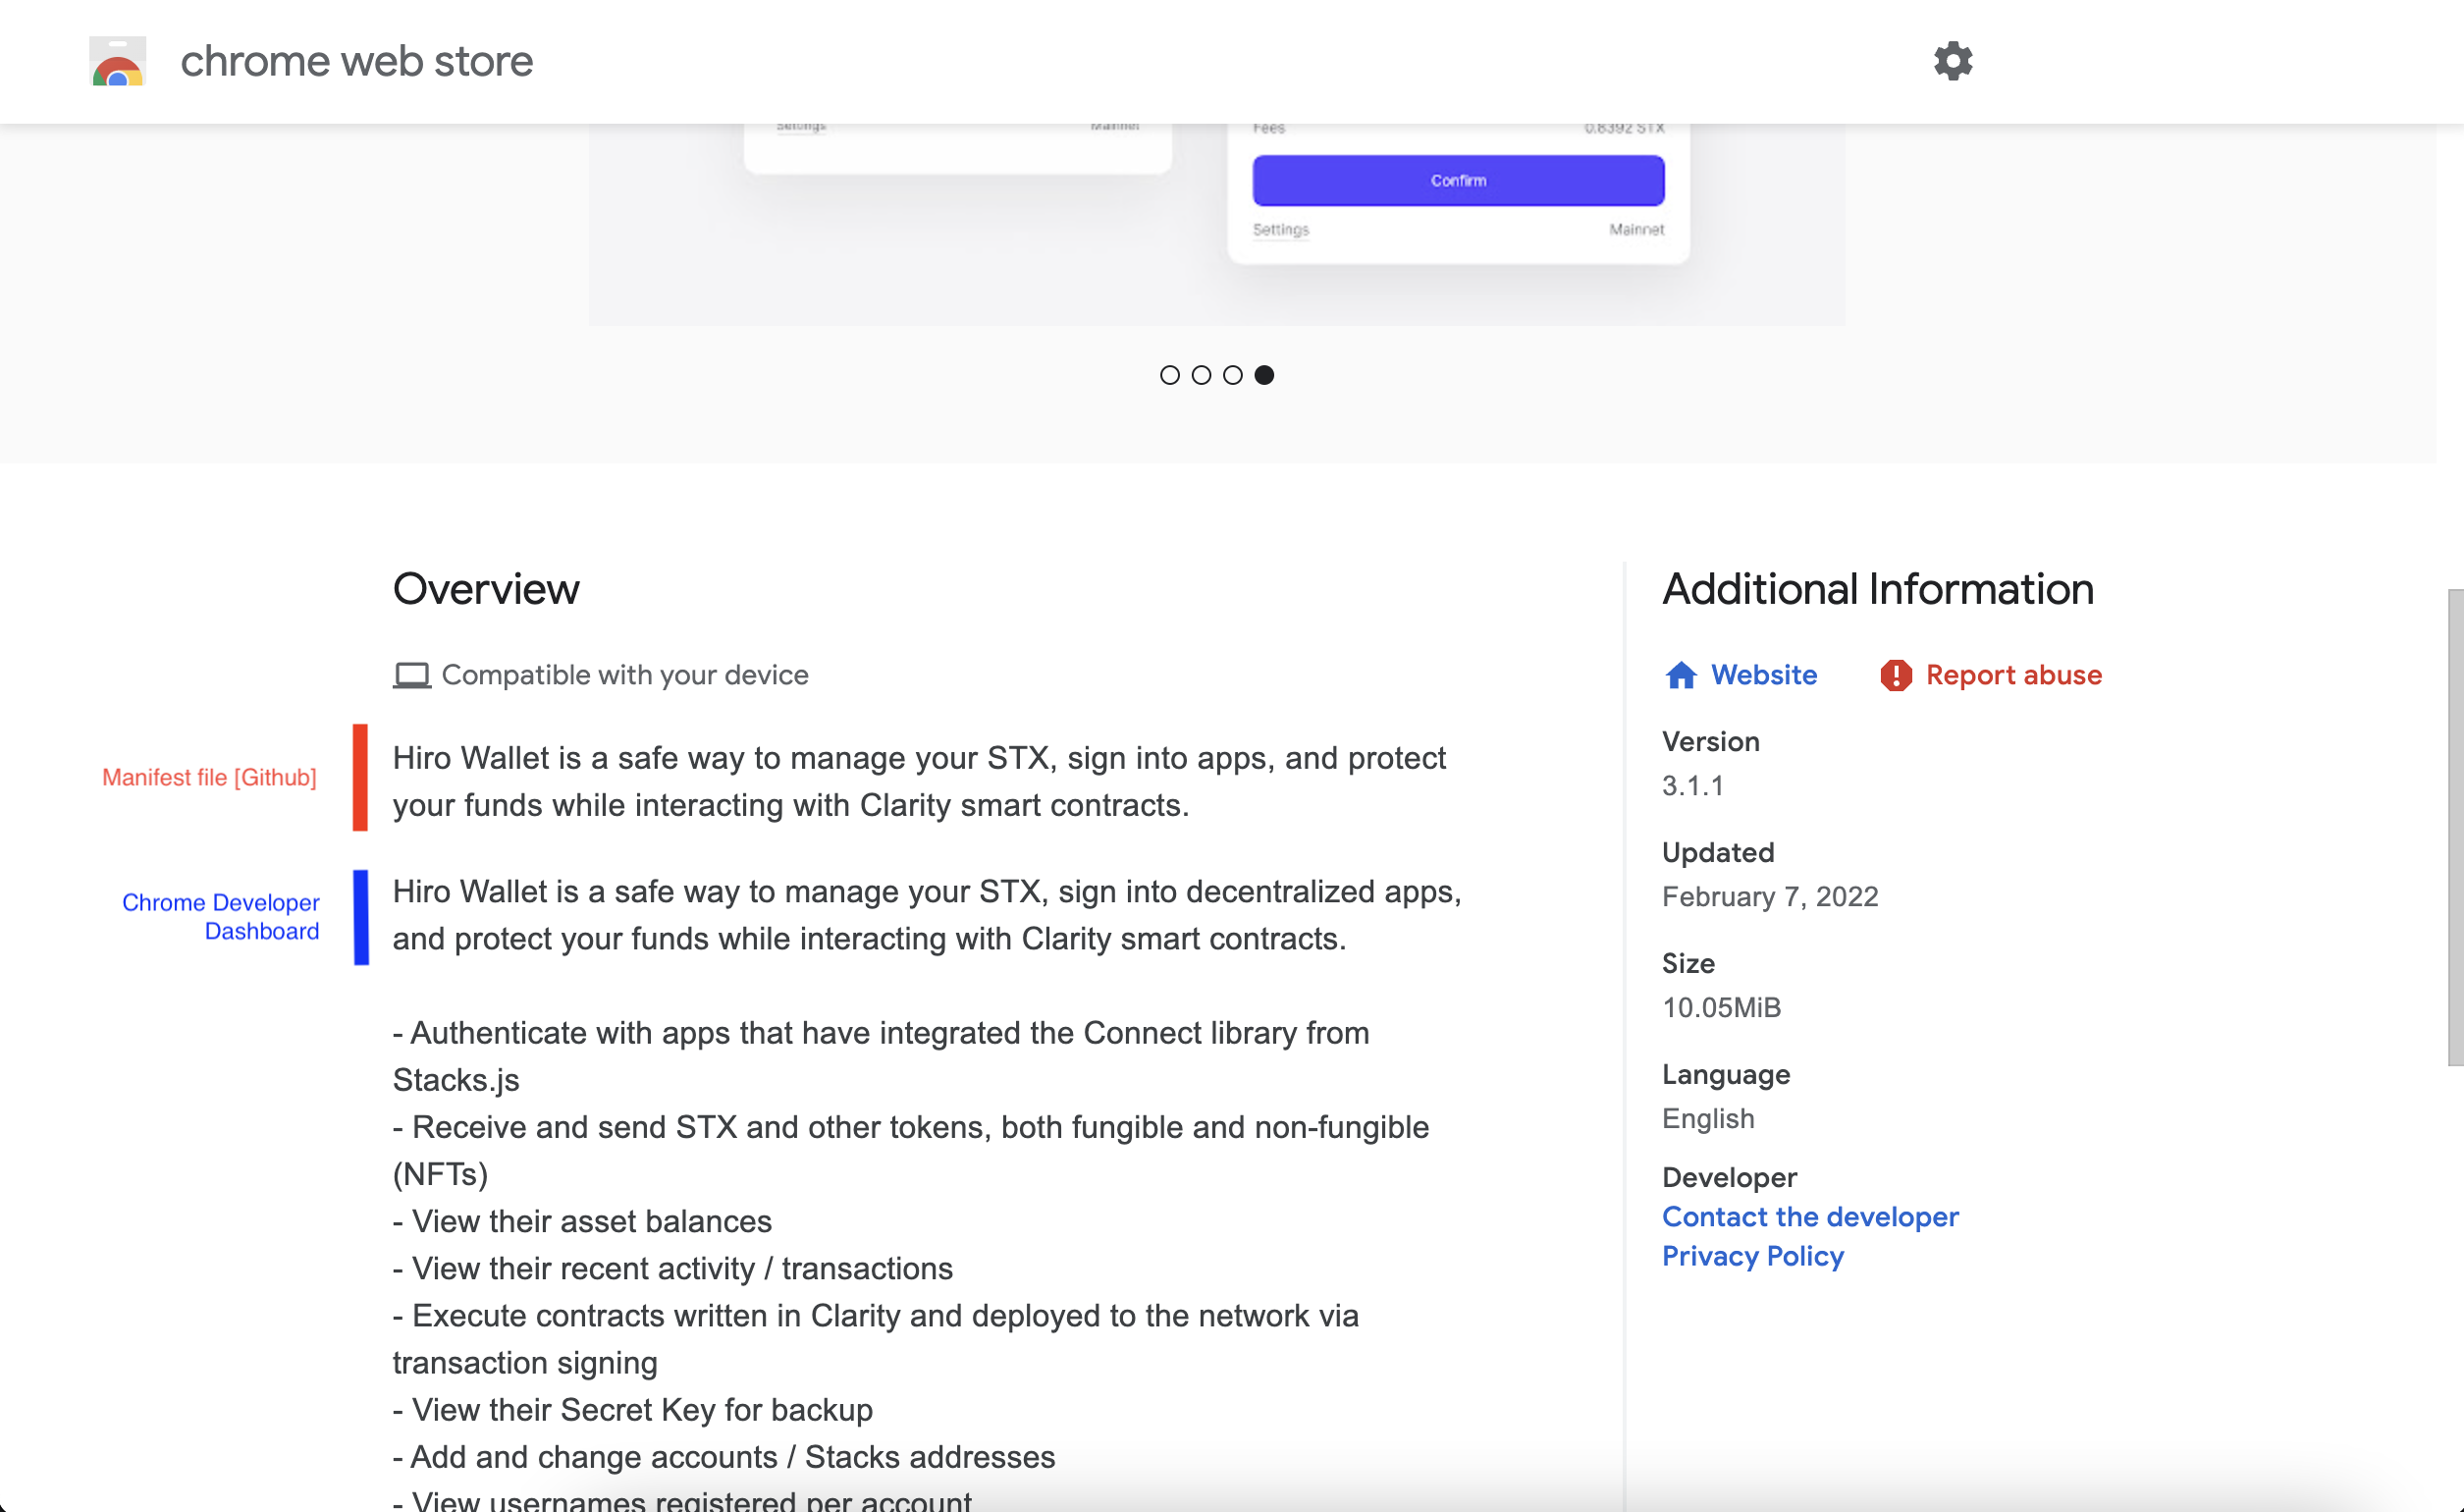Viewport: 2464px width, 1512px height.
Task: Click the laptop compatibility icon
Action: pyautogui.click(x=411, y=675)
